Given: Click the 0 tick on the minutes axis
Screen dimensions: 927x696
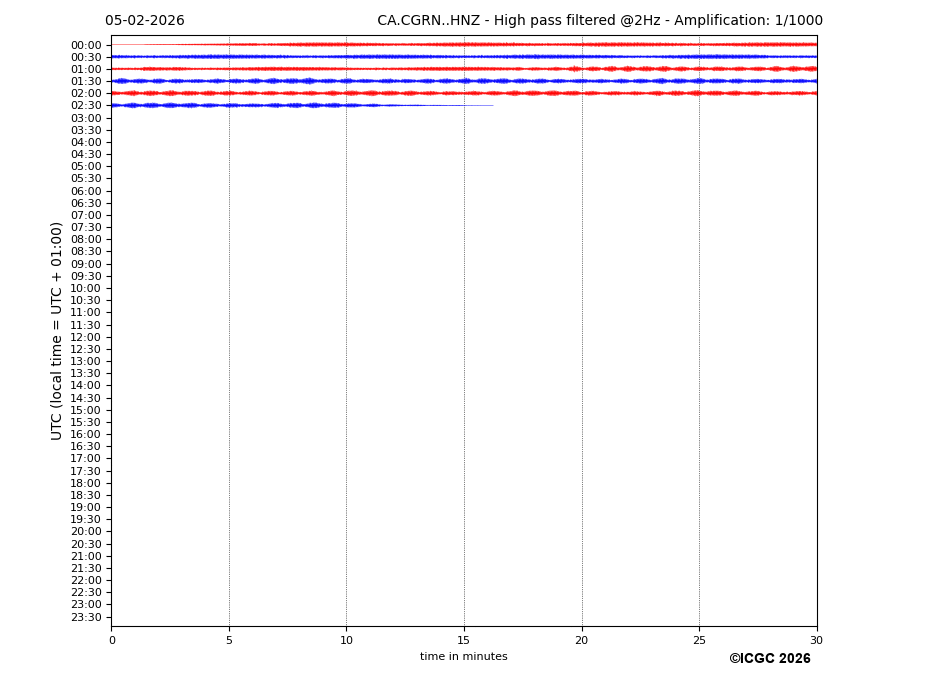Looking at the screenshot, I should (x=112, y=641).
